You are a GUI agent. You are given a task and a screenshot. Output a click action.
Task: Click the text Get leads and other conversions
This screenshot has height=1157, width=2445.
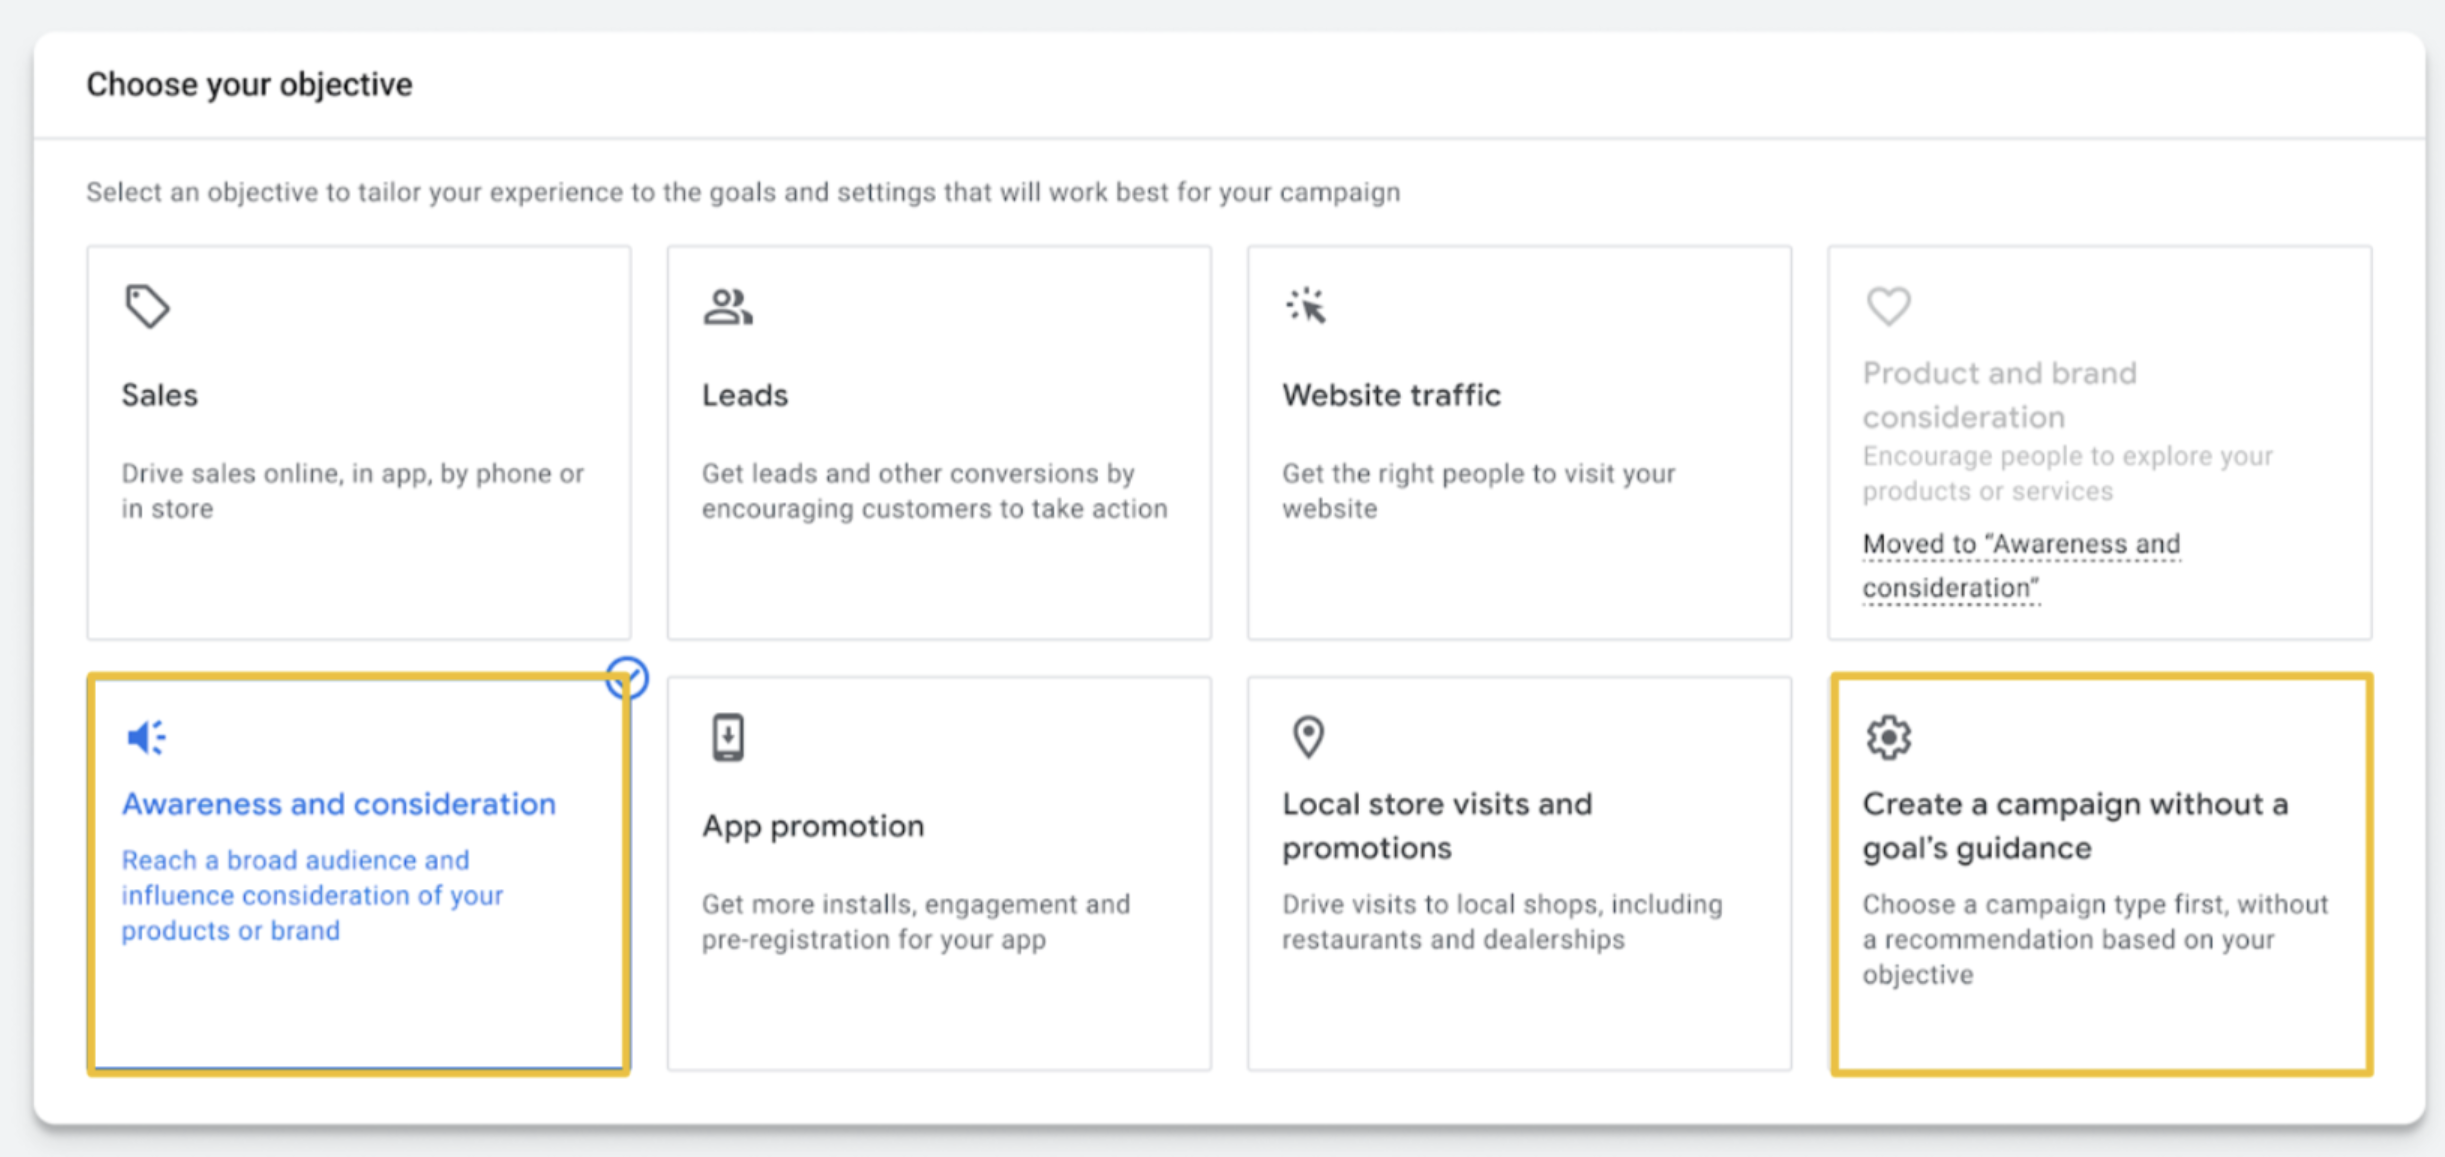coord(934,491)
